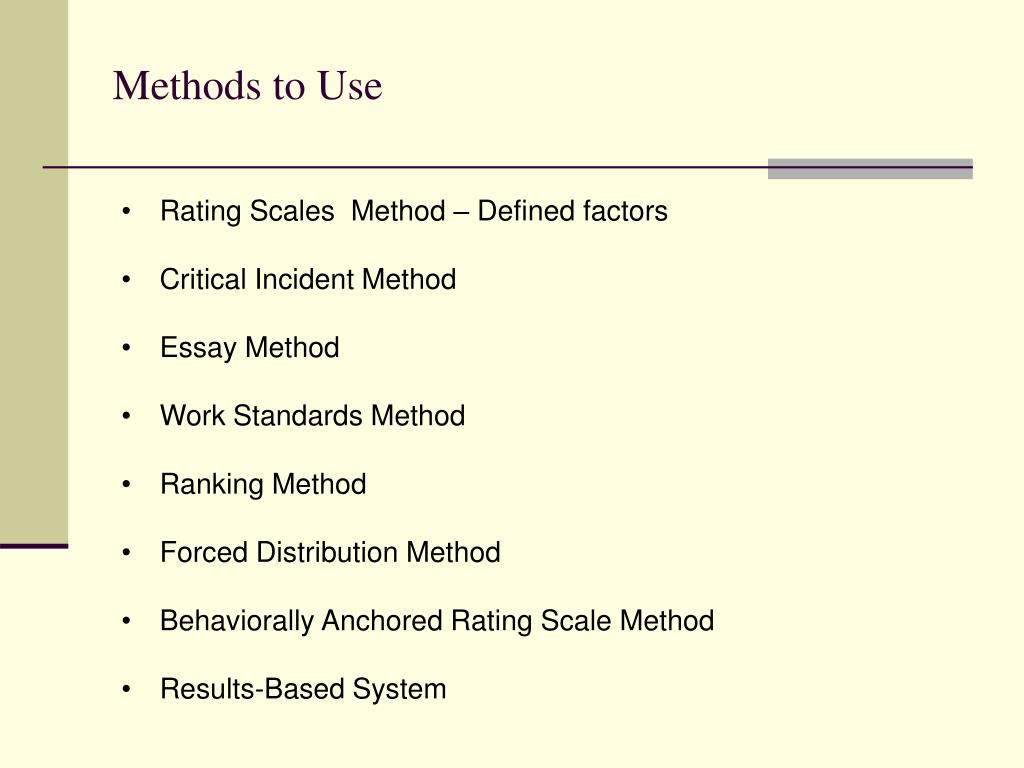Image resolution: width=1024 pixels, height=768 pixels.
Task: Click the "Work Standards Method" line
Action: click(x=312, y=416)
